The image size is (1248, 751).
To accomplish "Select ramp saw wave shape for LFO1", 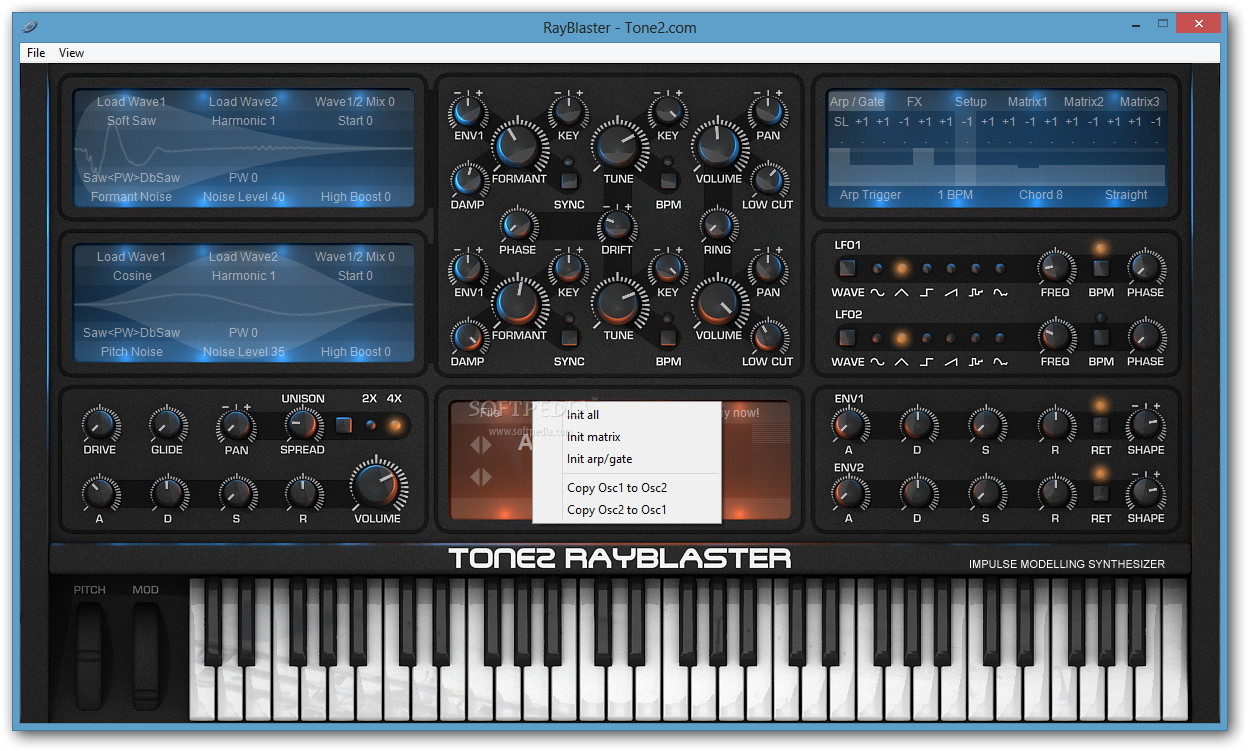I will (x=950, y=293).
